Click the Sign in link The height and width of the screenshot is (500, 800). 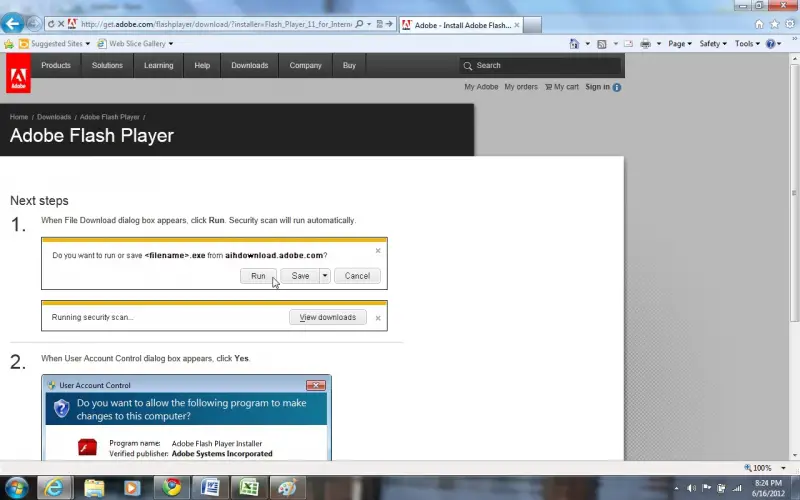point(597,87)
